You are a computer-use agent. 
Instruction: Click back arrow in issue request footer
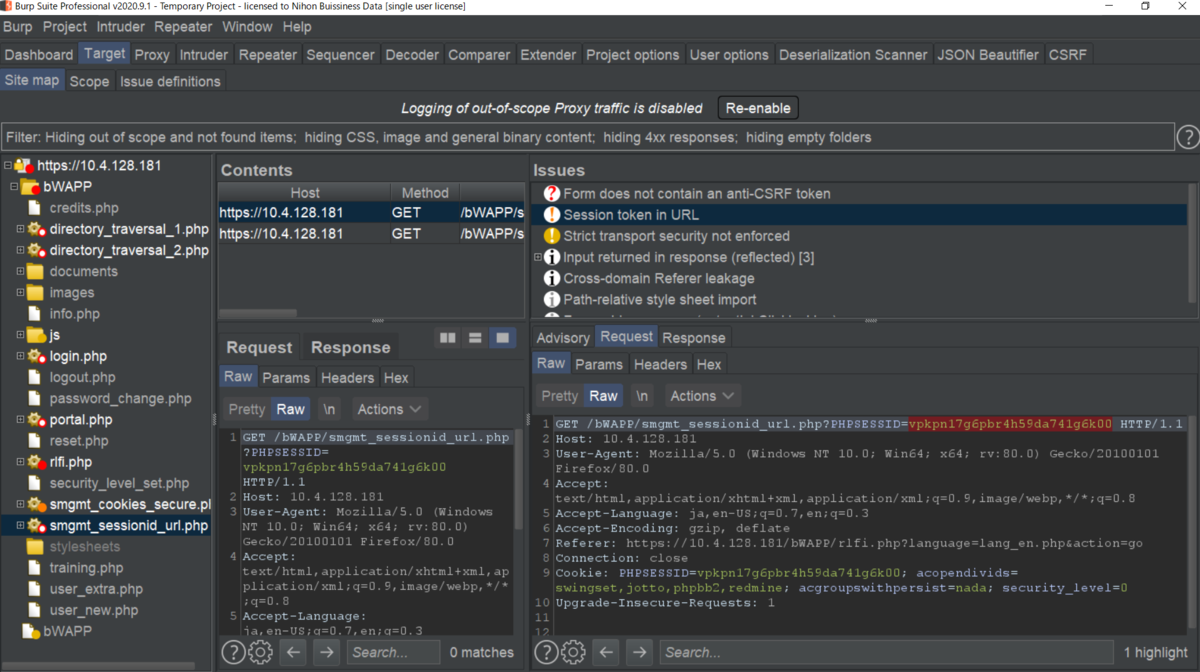click(x=605, y=652)
